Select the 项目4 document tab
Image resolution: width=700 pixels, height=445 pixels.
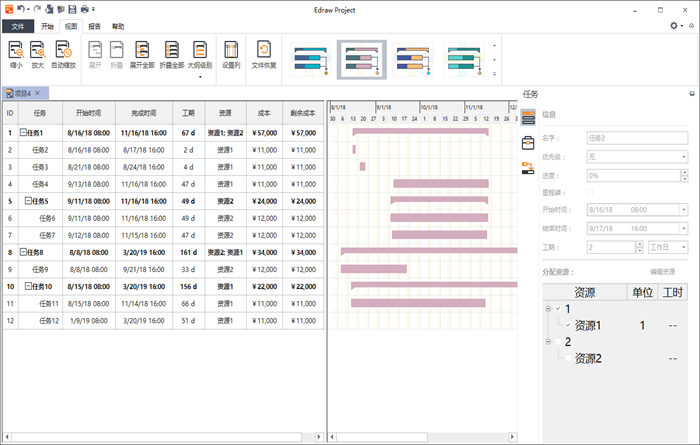[x=23, y=93]
